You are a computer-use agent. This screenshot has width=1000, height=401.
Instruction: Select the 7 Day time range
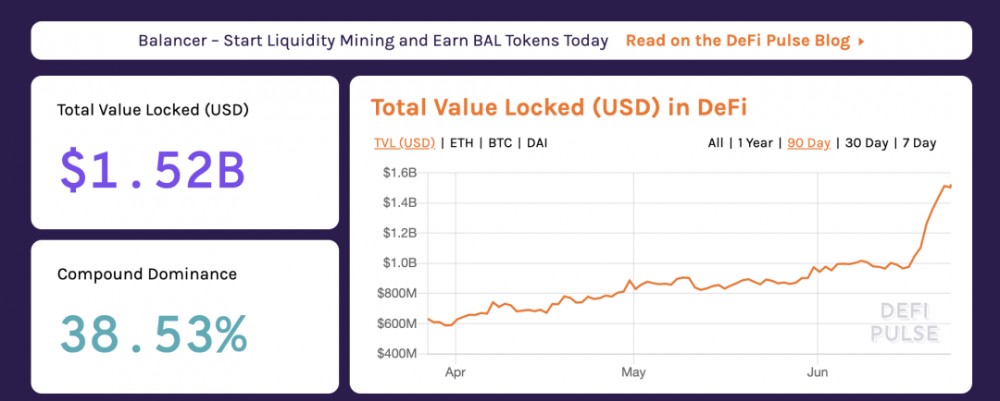(x=919, y=143)
